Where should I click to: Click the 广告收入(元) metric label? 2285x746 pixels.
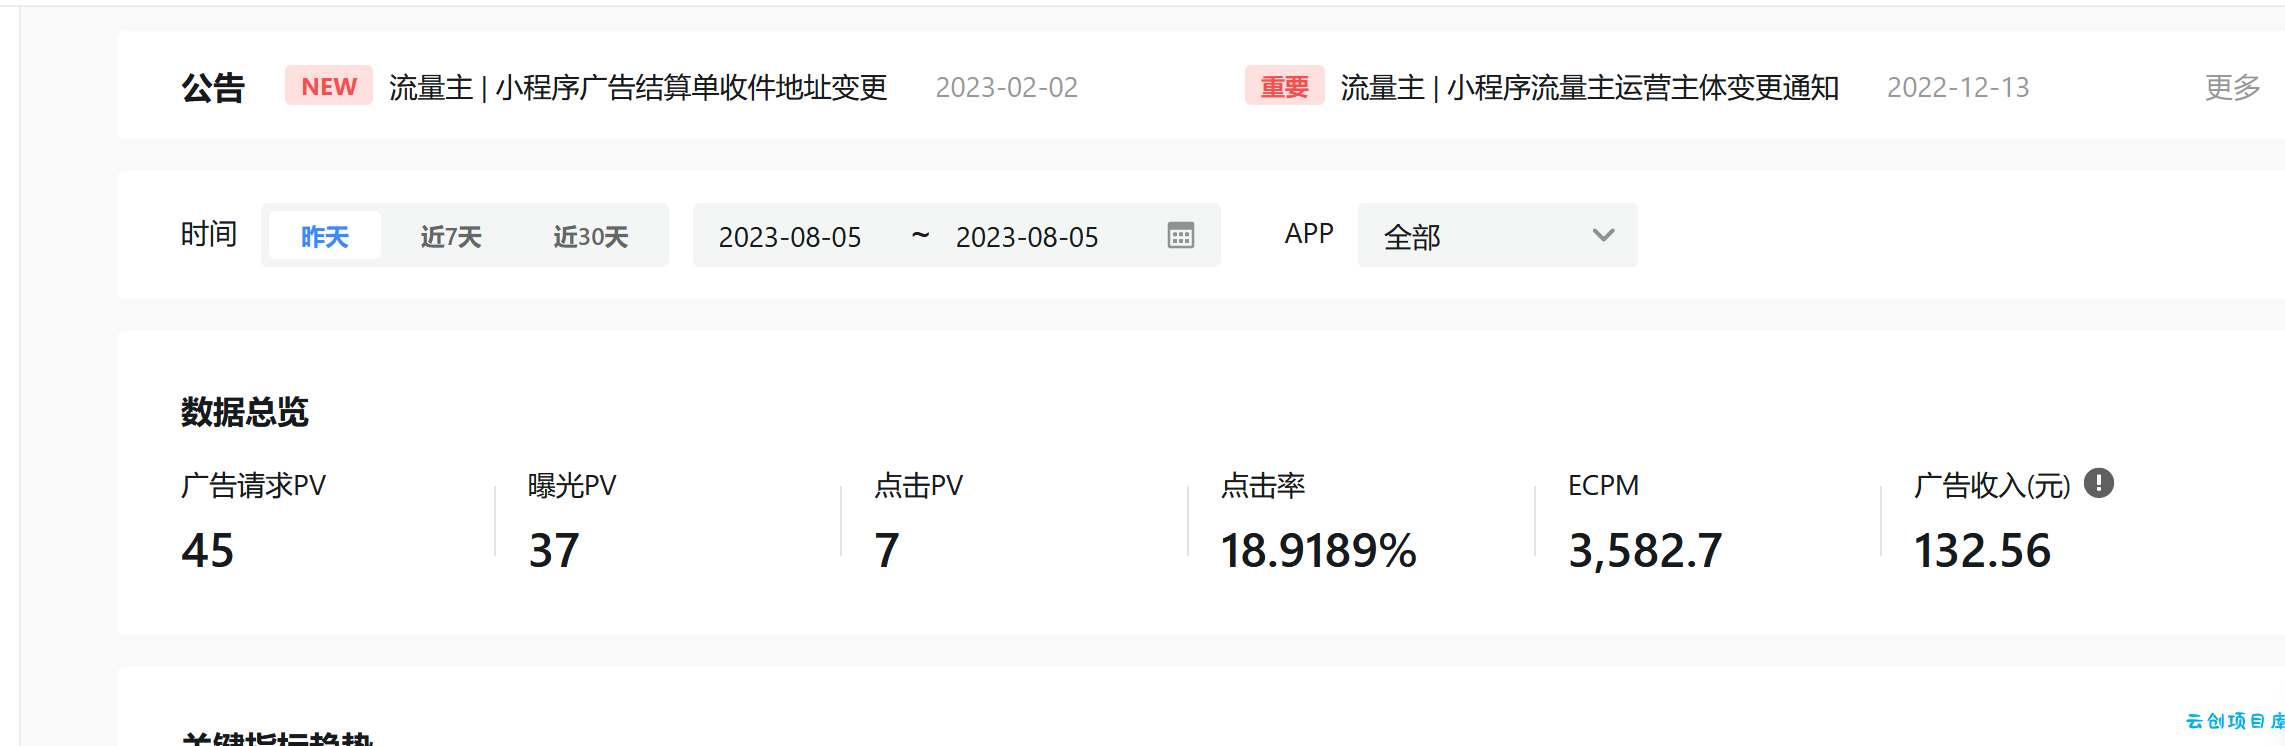pos(1992,486)
